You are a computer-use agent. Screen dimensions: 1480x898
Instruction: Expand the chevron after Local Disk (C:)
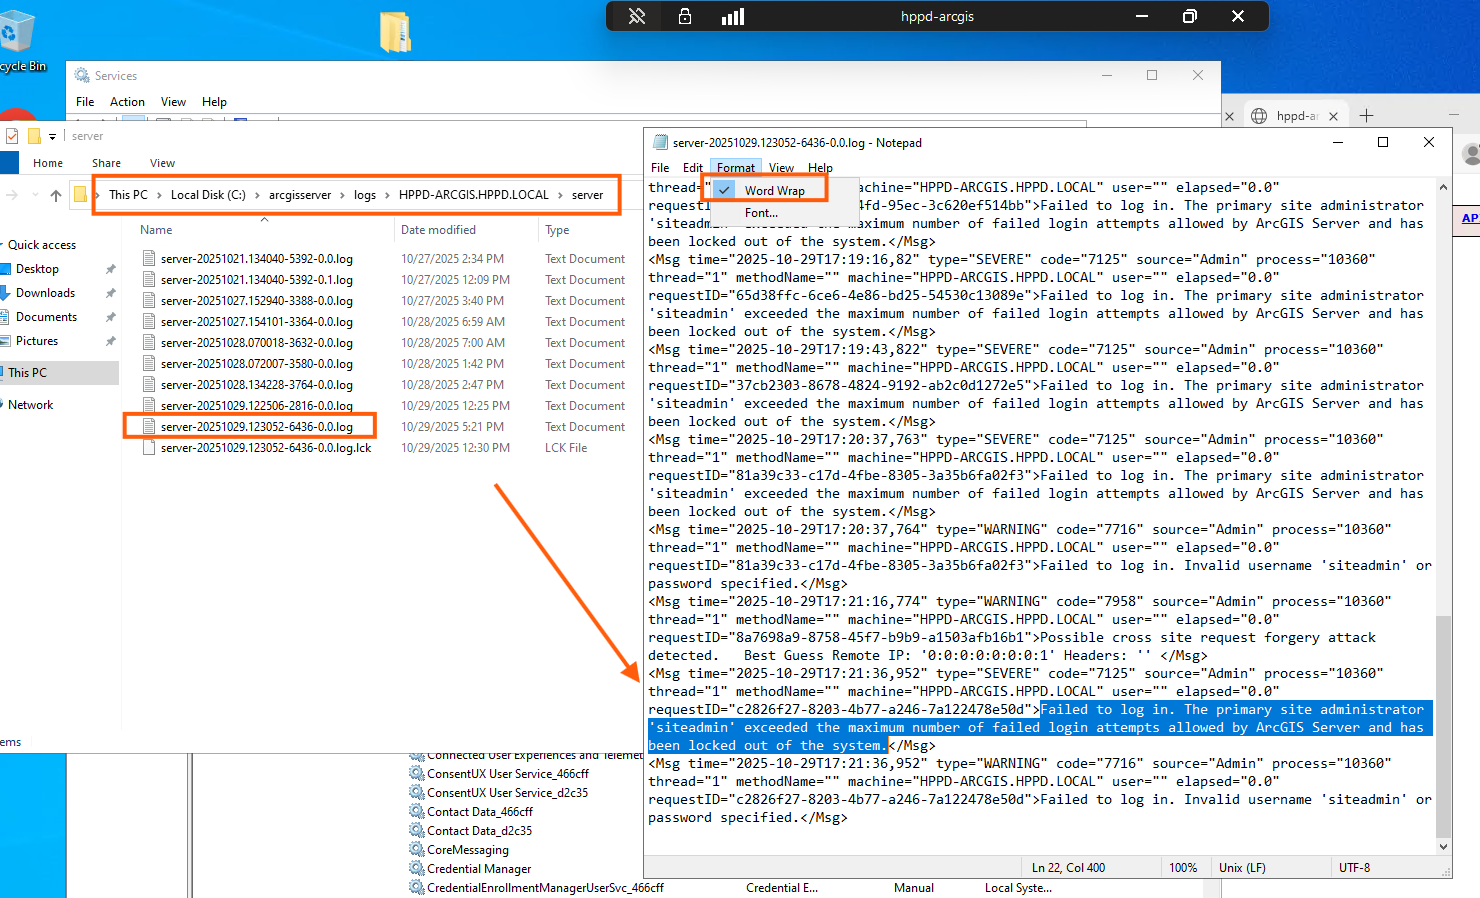coord(257,195)
